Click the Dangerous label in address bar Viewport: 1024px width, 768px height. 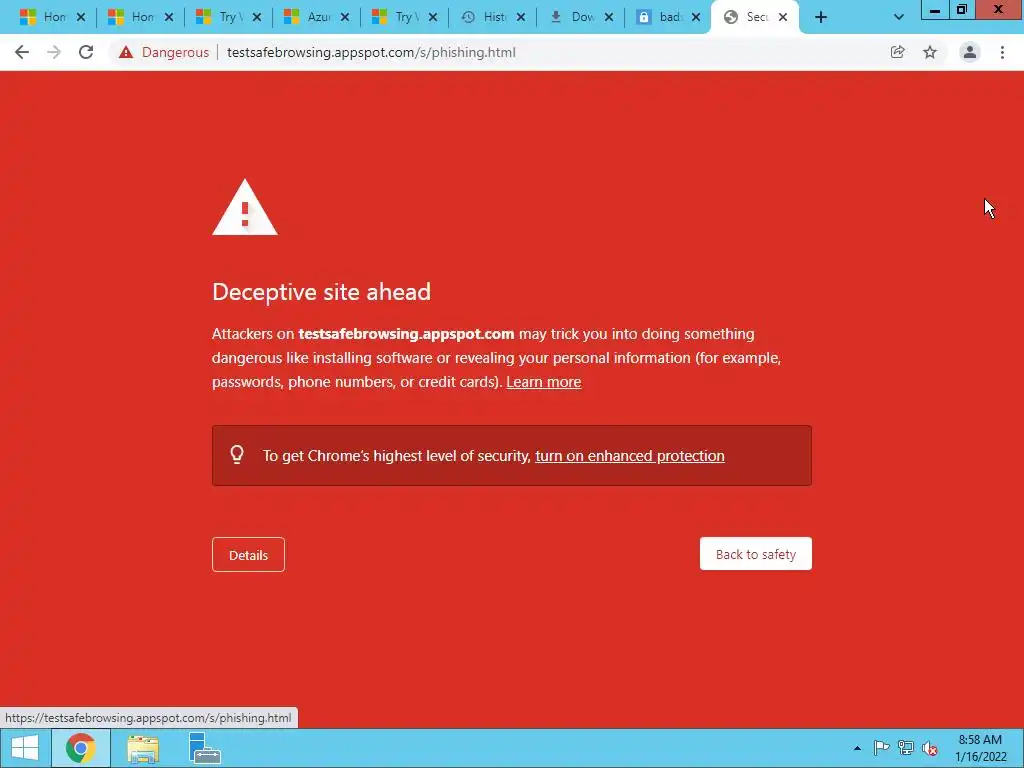[x=175, y=52]
